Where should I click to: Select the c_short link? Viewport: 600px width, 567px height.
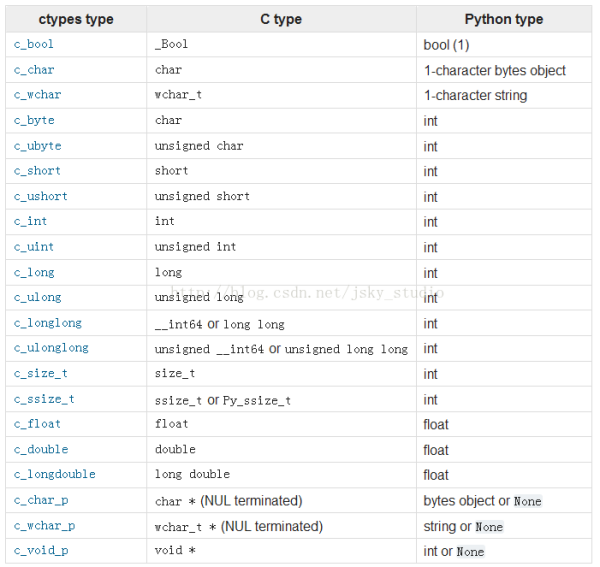[37, 171]
